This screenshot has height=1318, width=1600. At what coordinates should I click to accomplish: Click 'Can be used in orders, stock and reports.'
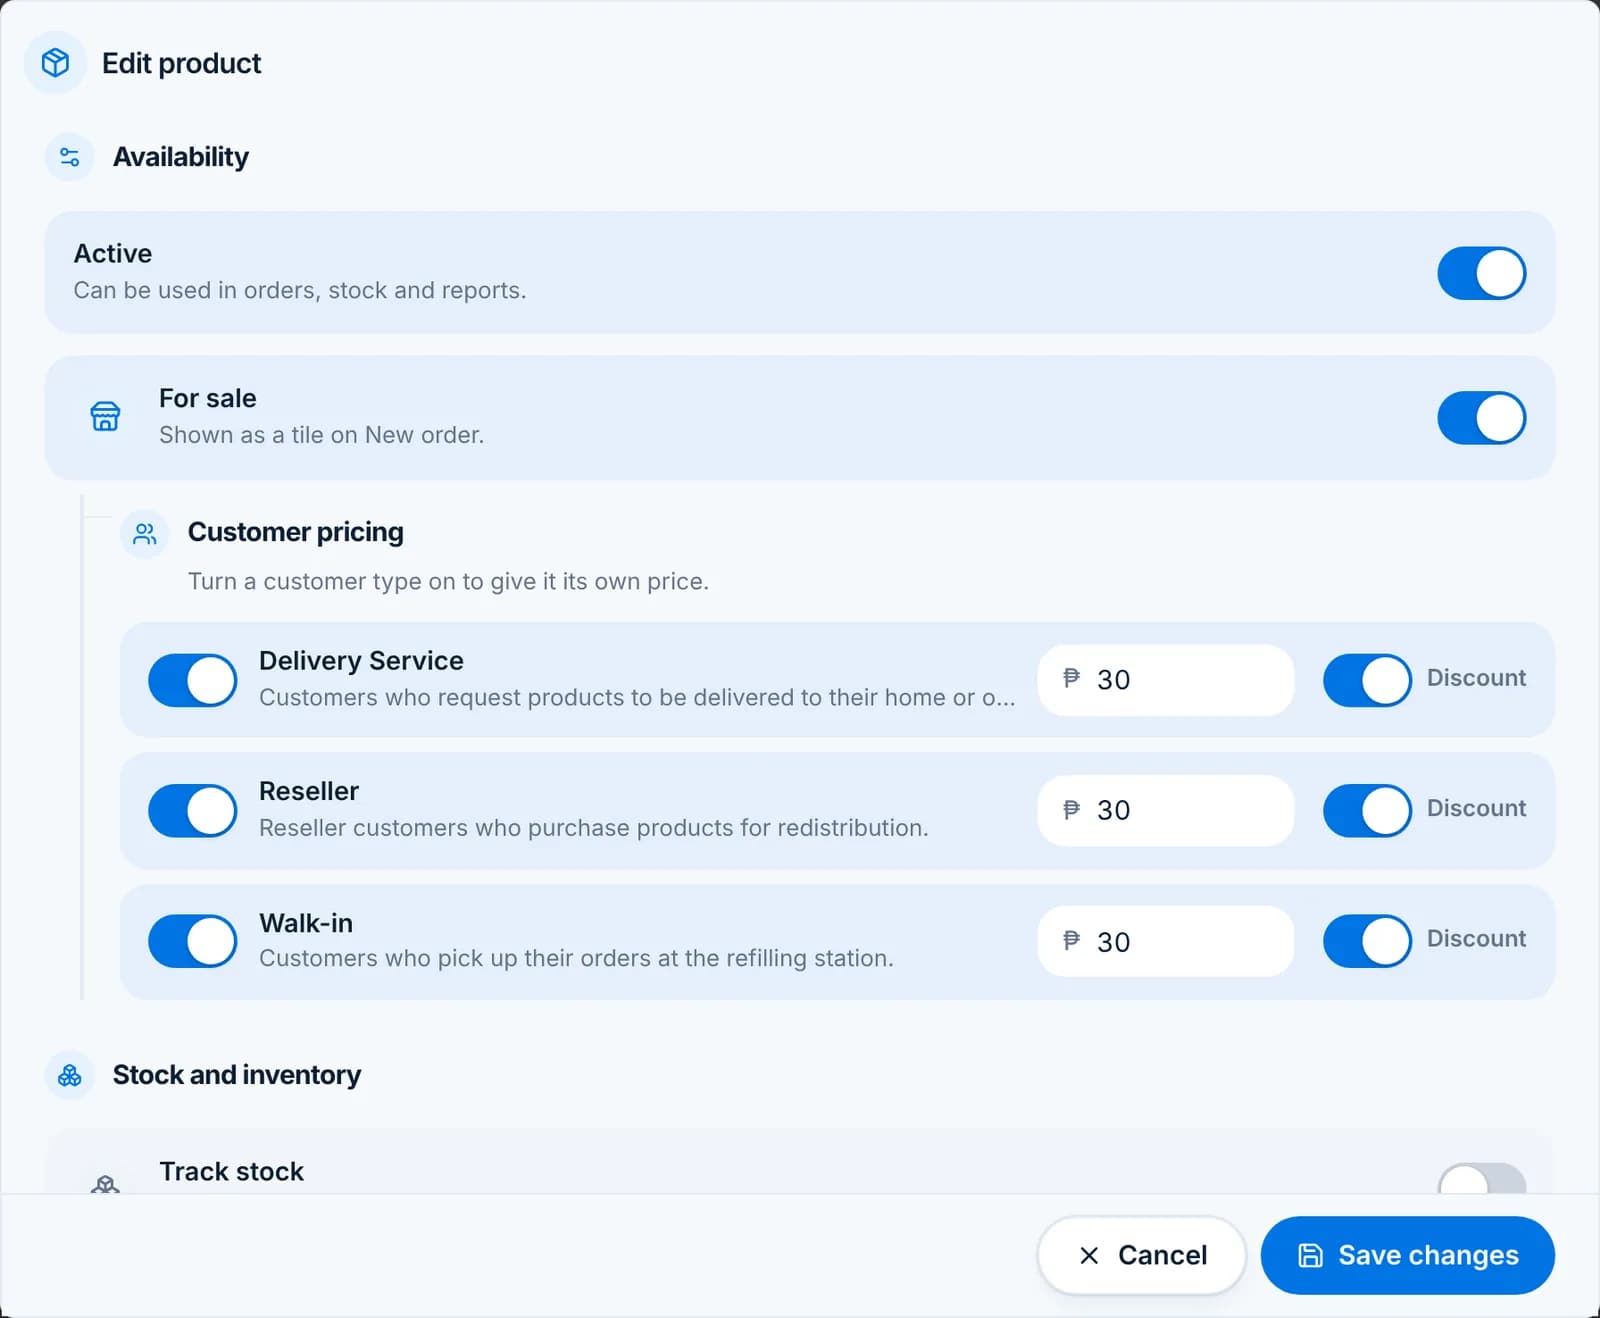300,290
